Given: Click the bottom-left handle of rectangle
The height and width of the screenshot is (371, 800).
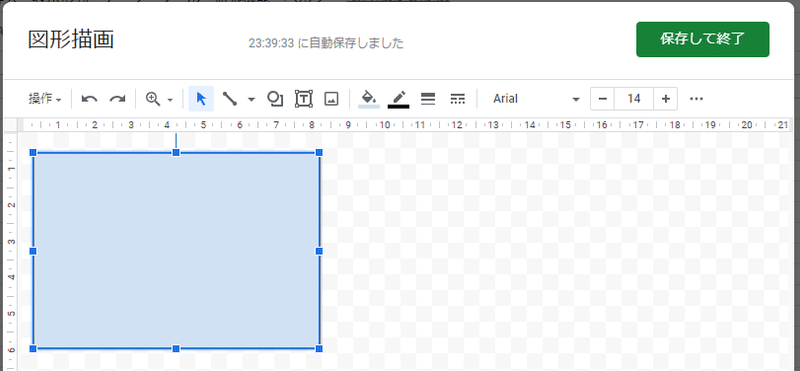Looking at the screenshot, I should [33, 349].
